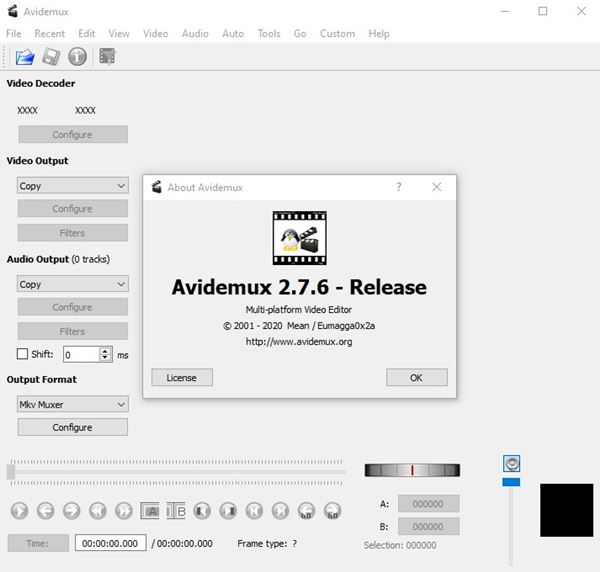Click Filters under Audio Output

[73, 331]
